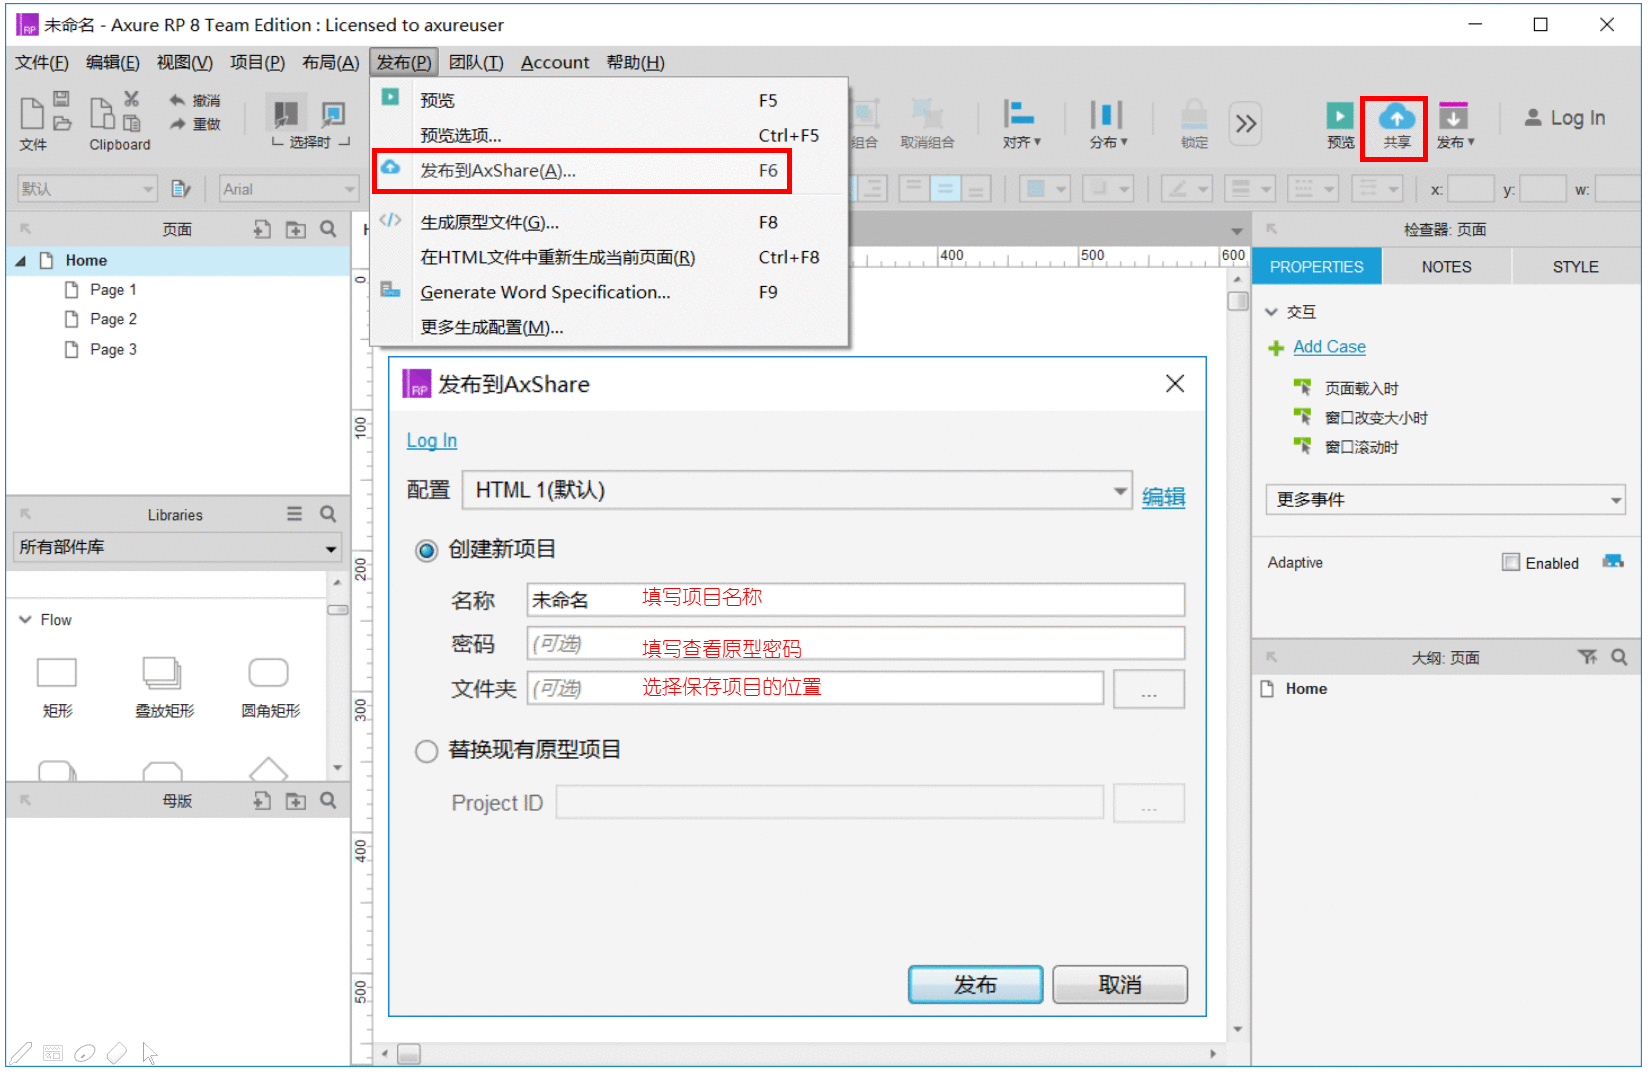1651x1074 pixels.
Task: Open the HTML 1 configuration dropdown
Action: (797, 490)
